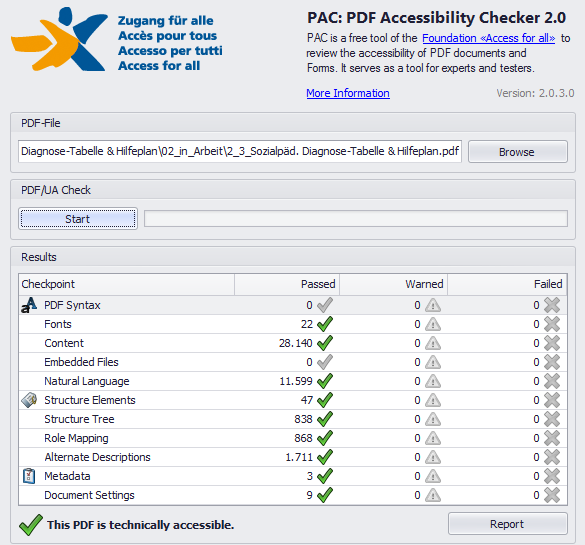Click the 28.140 passed value for Content

pos(295,343)
